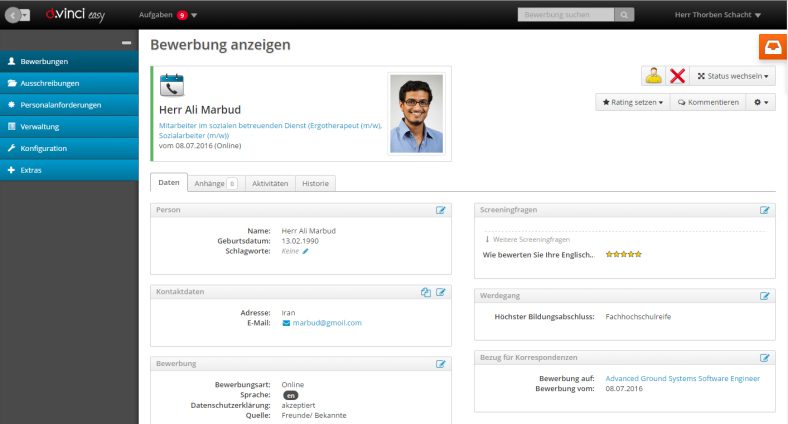Viewport: 788px width, 424px height.
Task: Click the Bewerbung vom 08.07.2016 value
Action: 624,388
